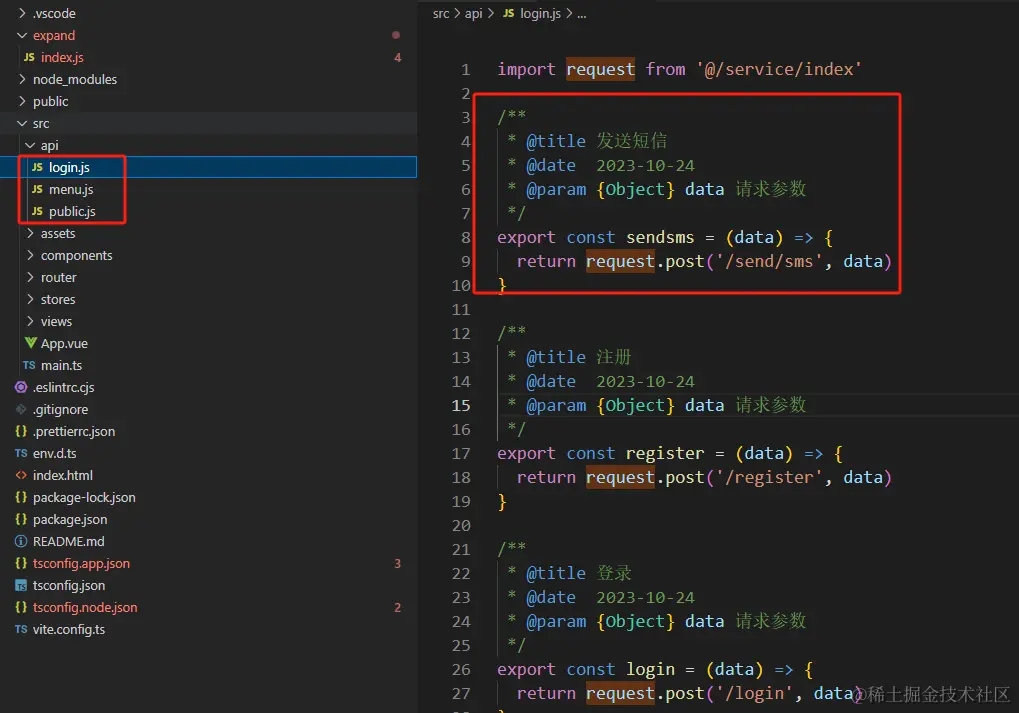
Task: Click the HTML icon of index.html
Action: tap(21, 475)
